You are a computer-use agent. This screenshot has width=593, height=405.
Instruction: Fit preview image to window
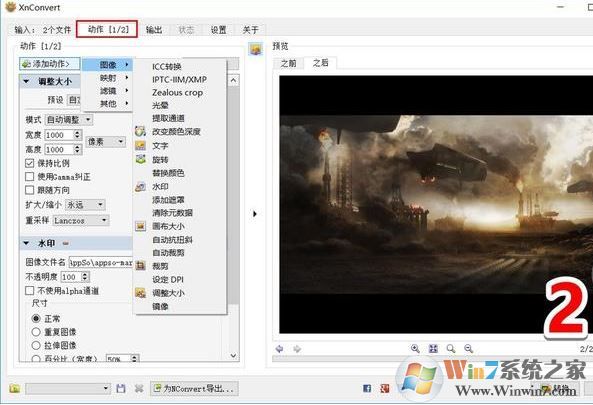pos(433,349)
